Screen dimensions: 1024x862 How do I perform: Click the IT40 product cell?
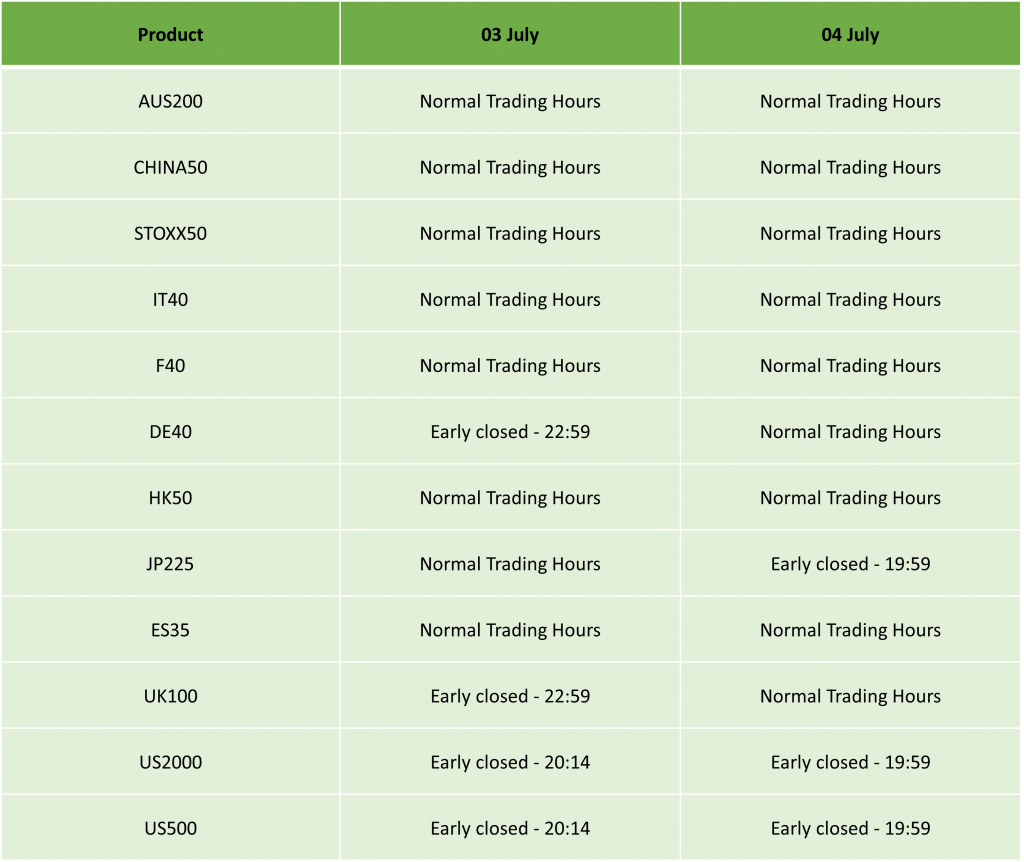coord(170,300)
